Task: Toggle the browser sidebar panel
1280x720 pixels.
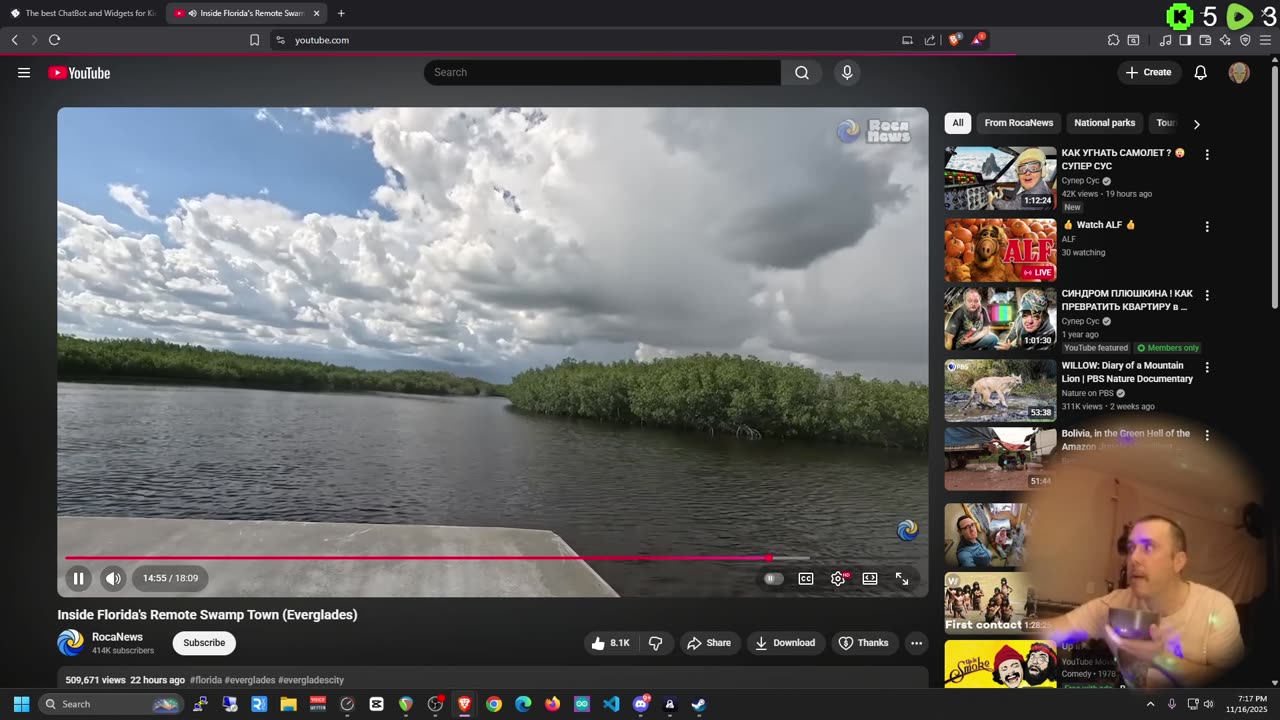Action: (1185, 40)
